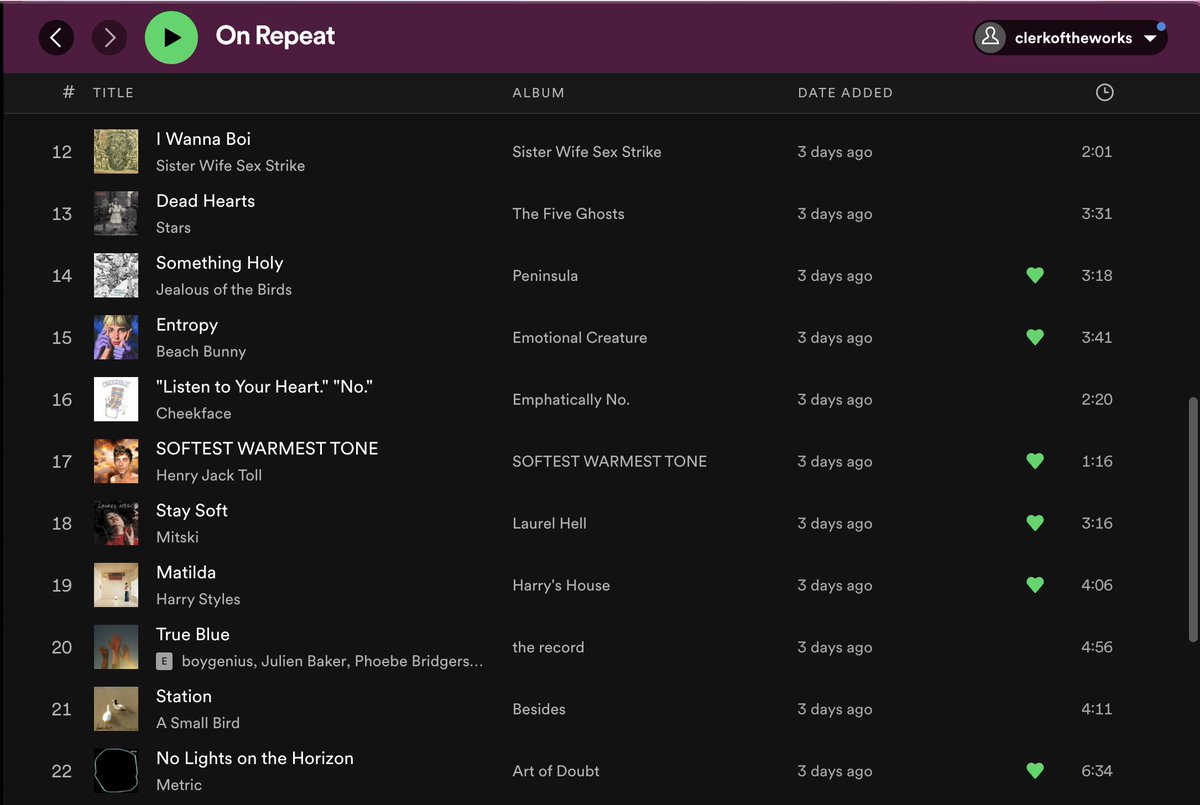Open Jealous of the Birds artist page

pos(224,290)
